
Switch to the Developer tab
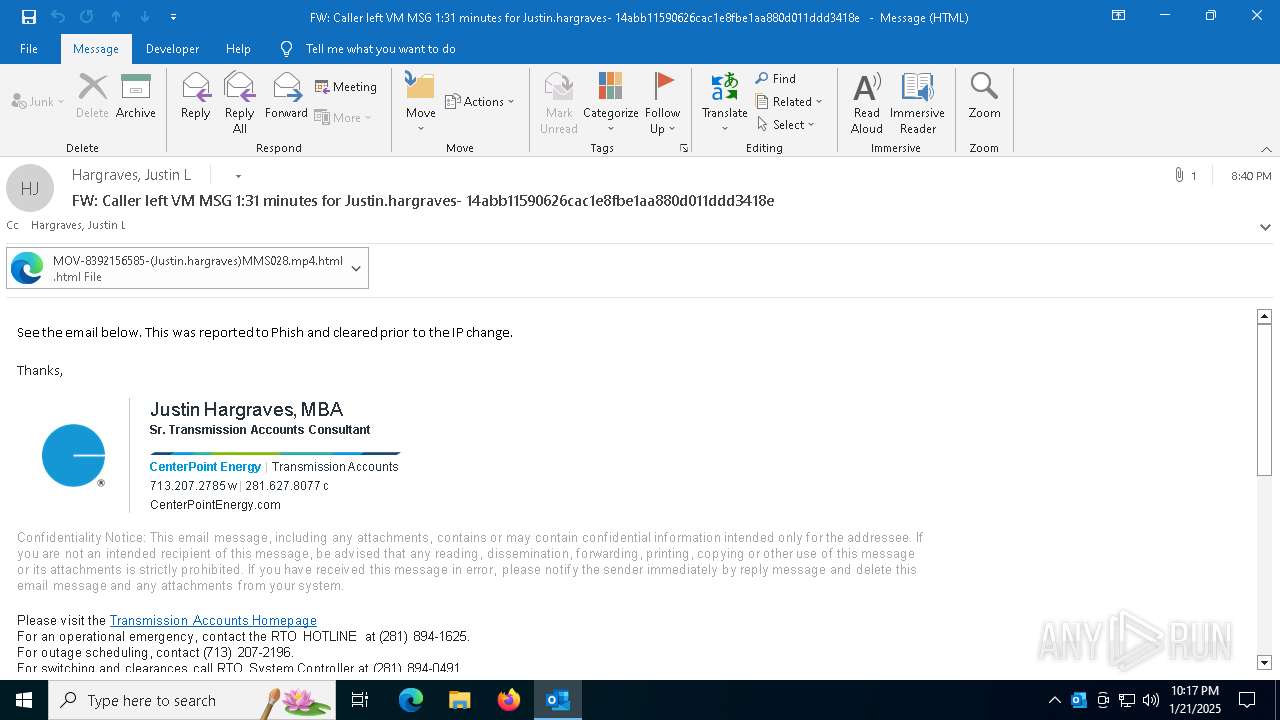172,49
